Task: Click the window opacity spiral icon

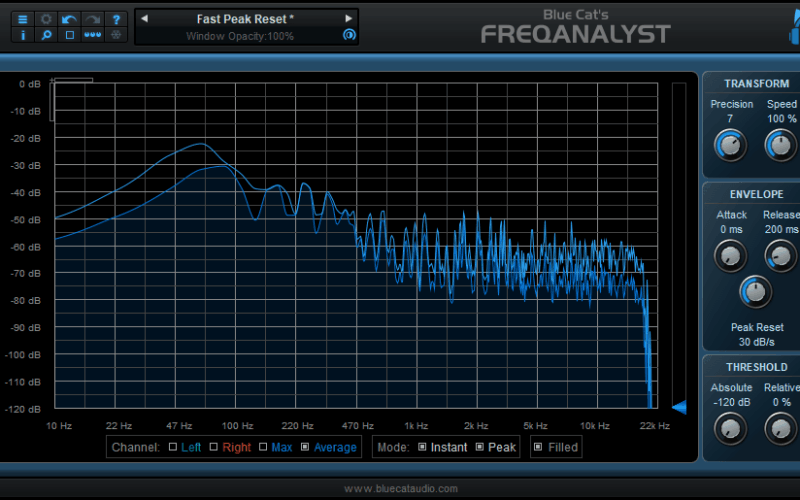Action: point(349,35)
